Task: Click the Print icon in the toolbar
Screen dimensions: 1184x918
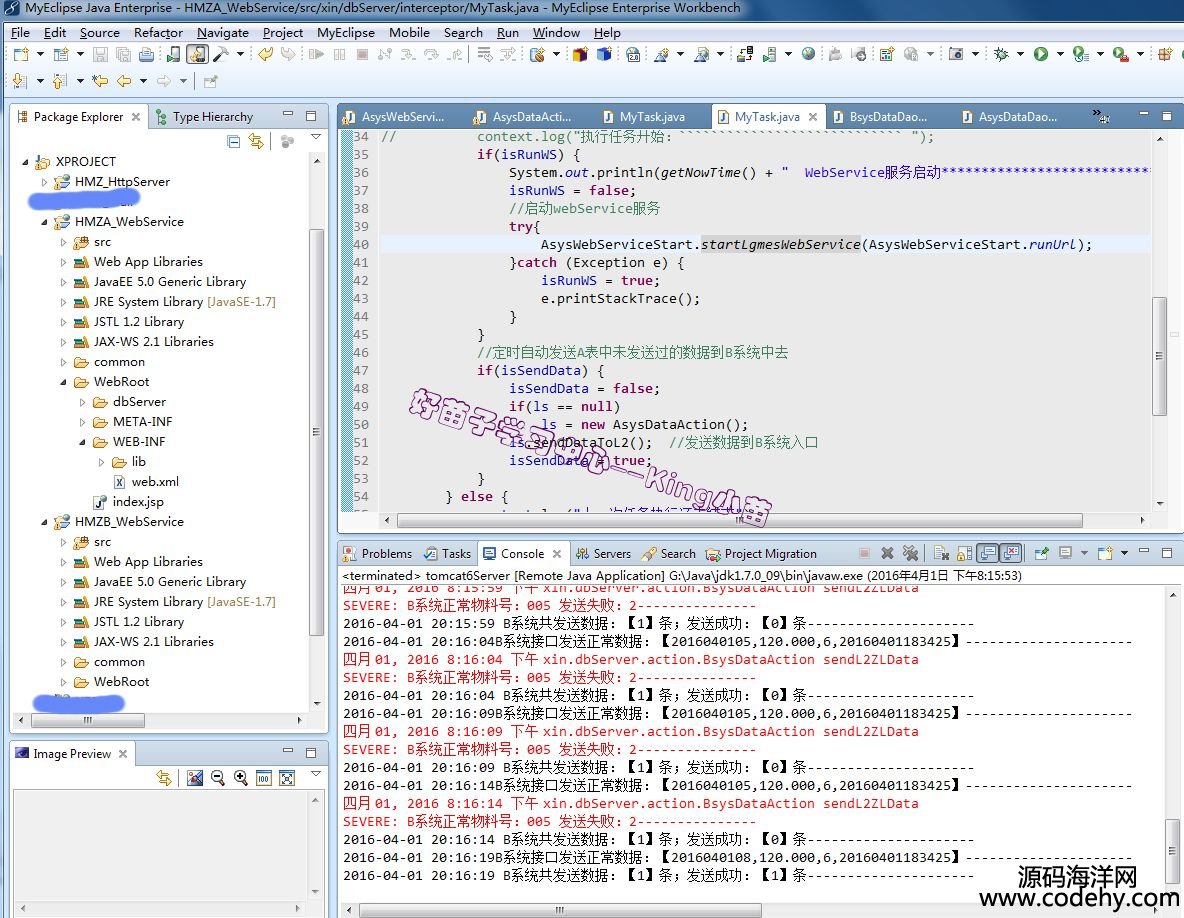Action: click(146, 54)
